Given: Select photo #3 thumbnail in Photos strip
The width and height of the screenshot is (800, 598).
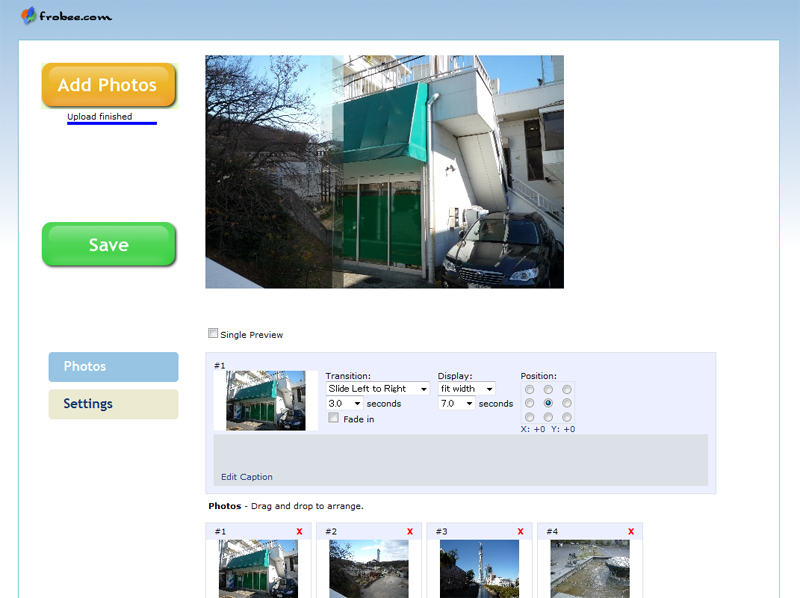Looking at the screenshot, I should click(x=480, y=569).
